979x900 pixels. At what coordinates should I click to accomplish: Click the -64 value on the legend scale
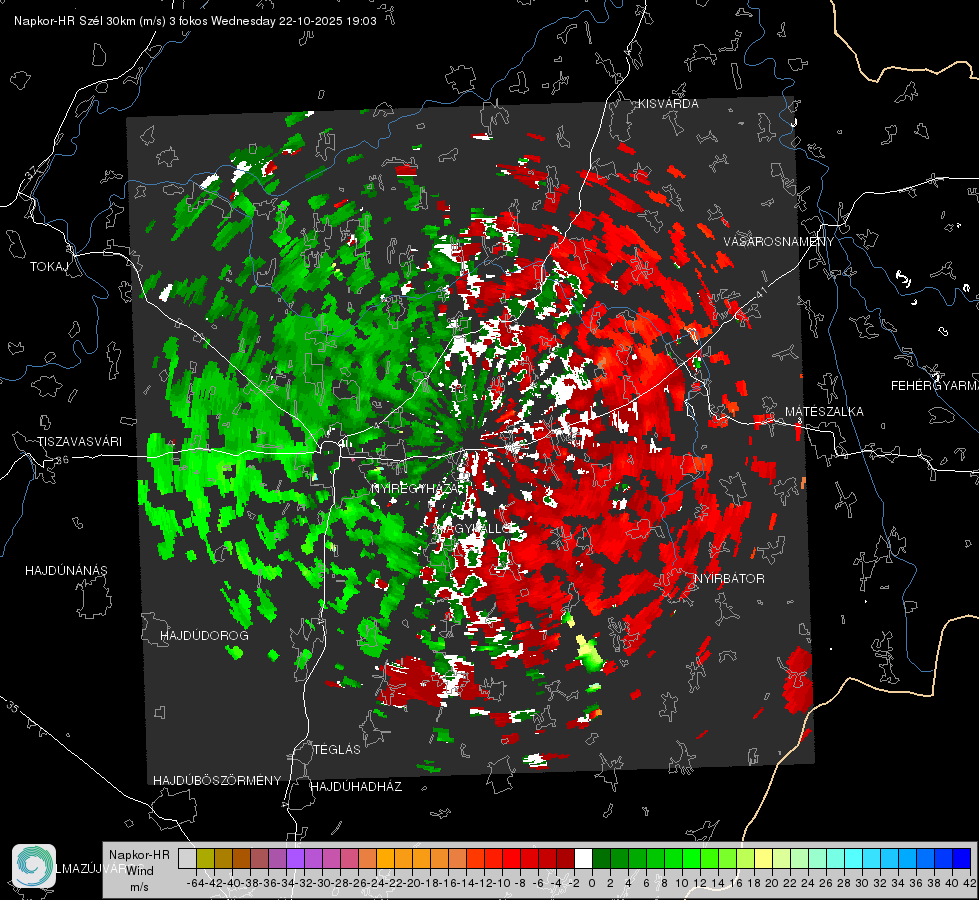pos(195,883)
